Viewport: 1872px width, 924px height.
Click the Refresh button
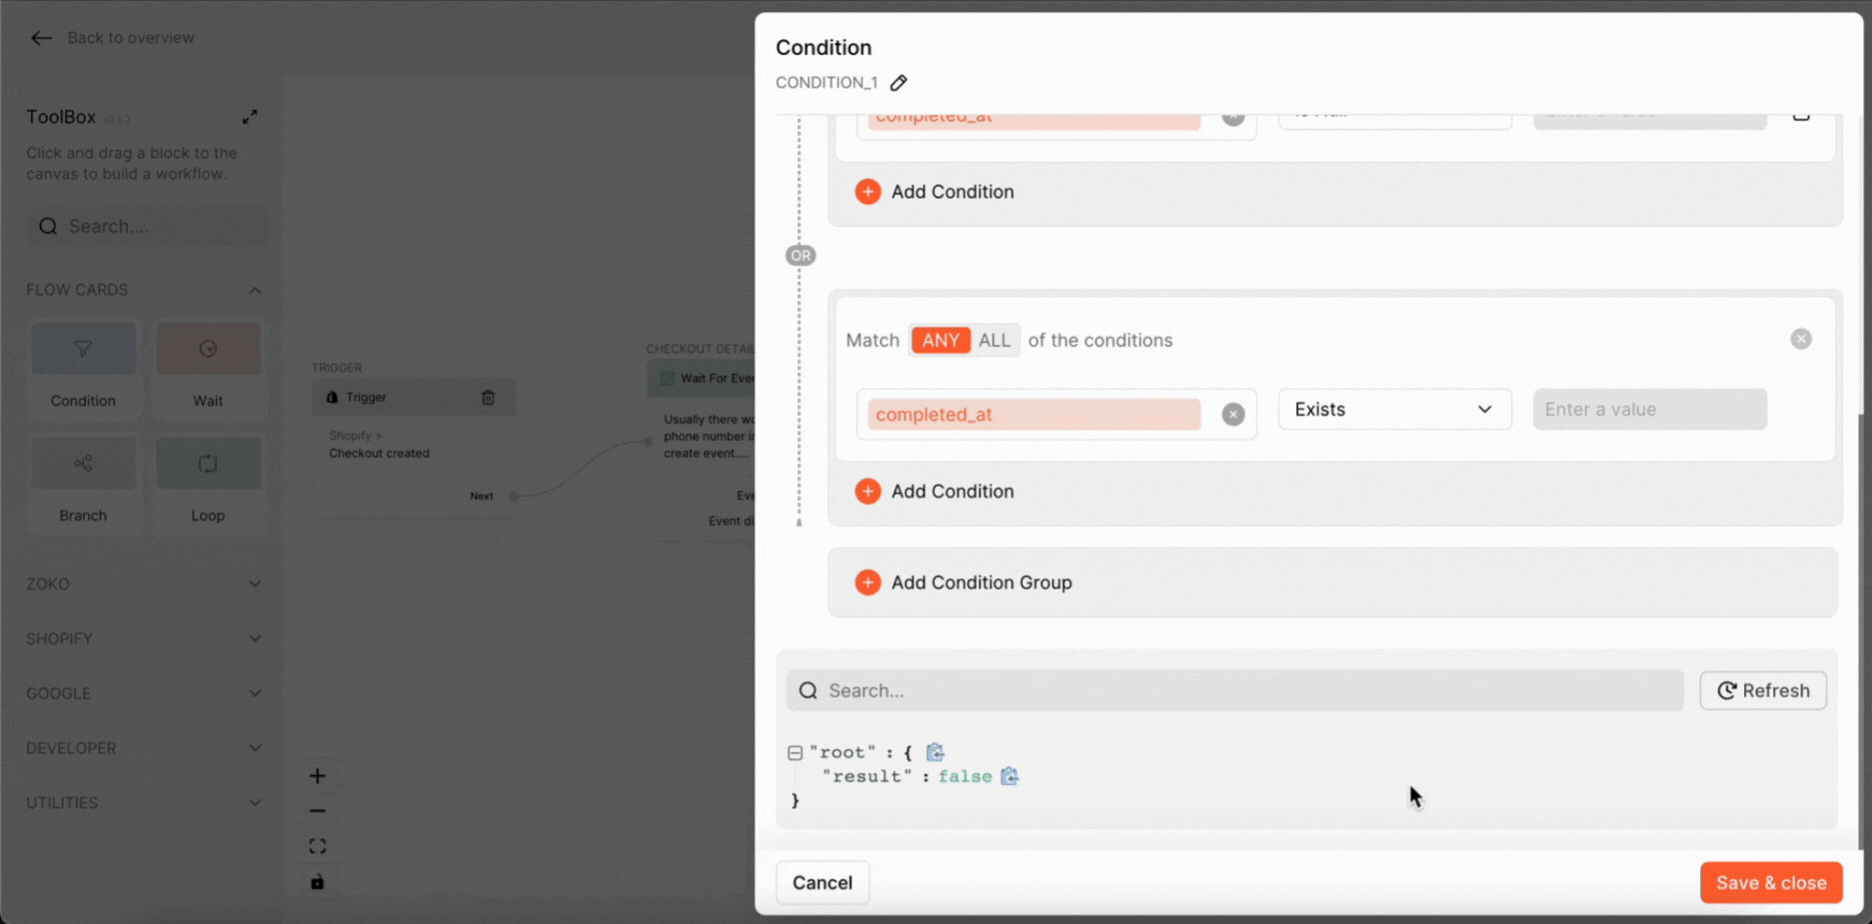point(1763,691)
